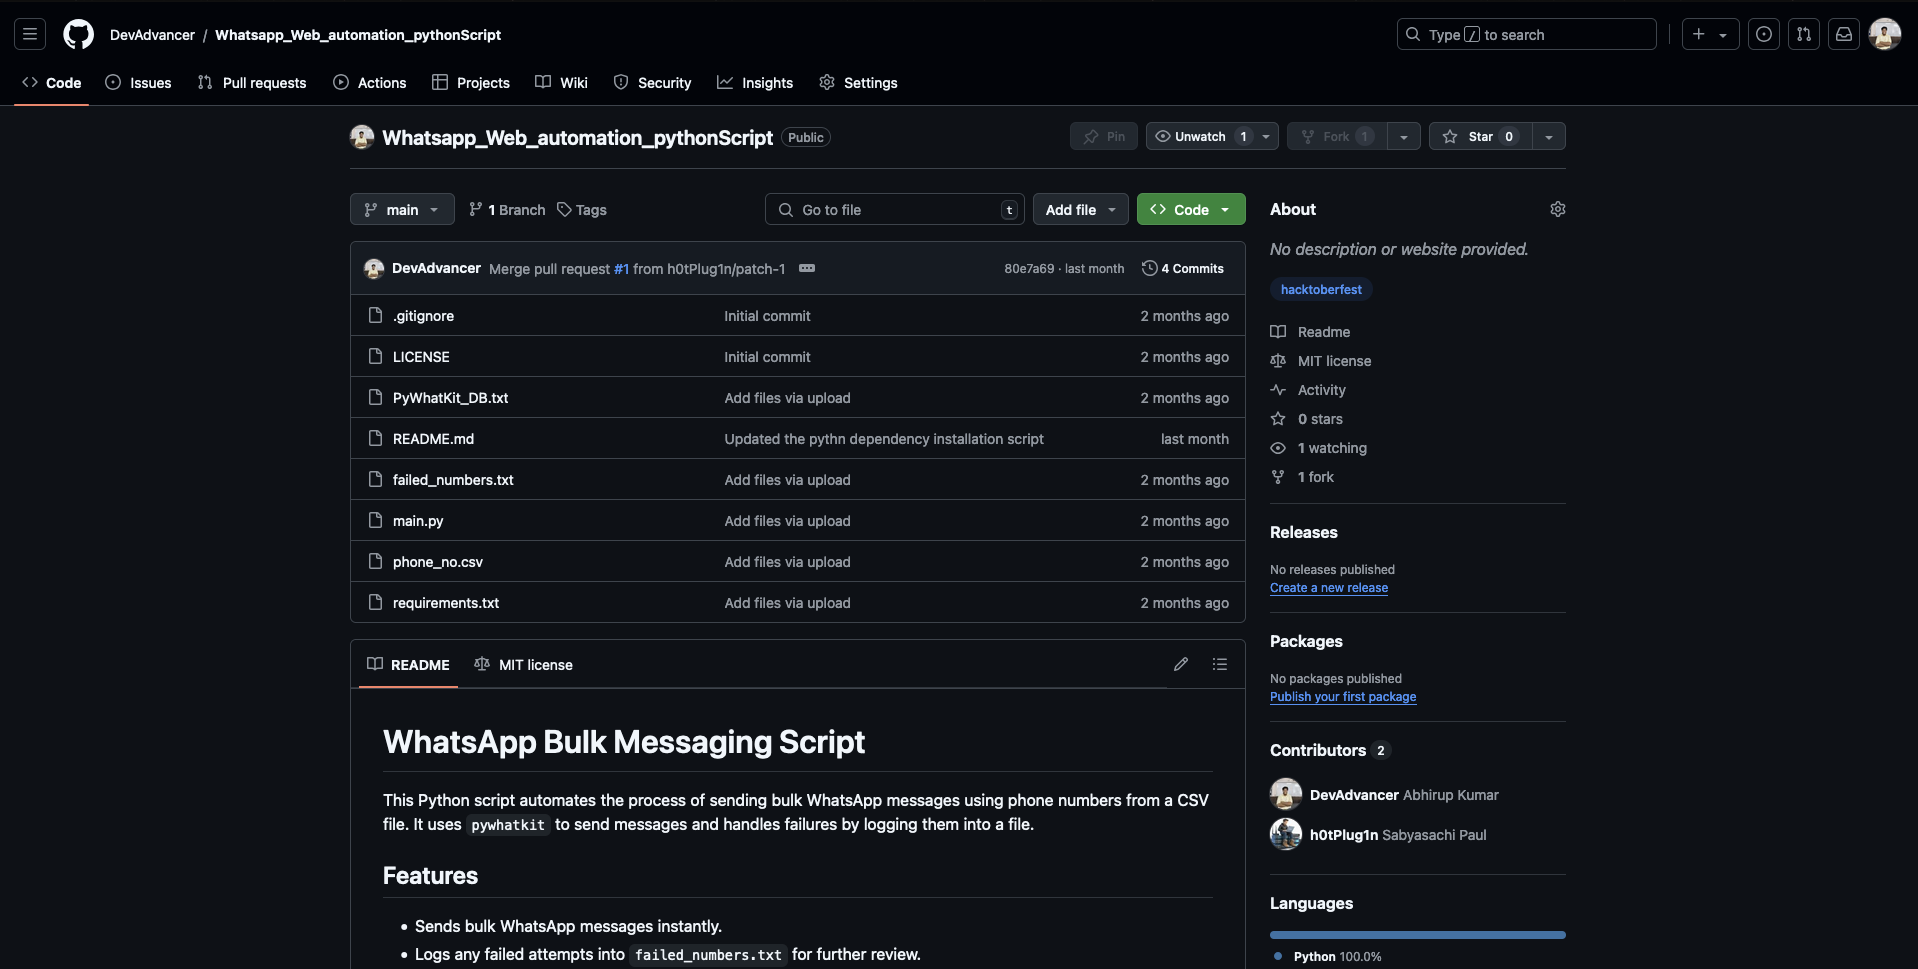Open the main branch selector dropdown
The width and height of the screenshot is (1918, 969).
pyautogui.click(x=402, y=209)
